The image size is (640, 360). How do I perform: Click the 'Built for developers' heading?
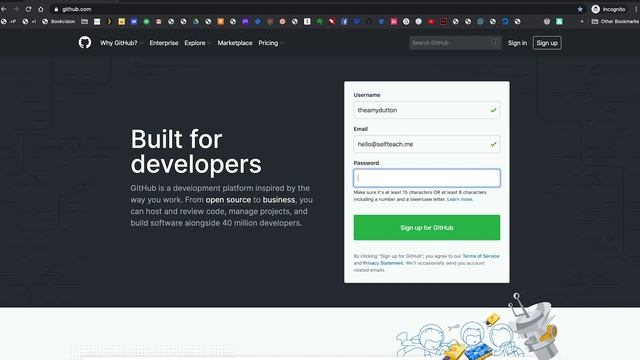coord(196,151)
